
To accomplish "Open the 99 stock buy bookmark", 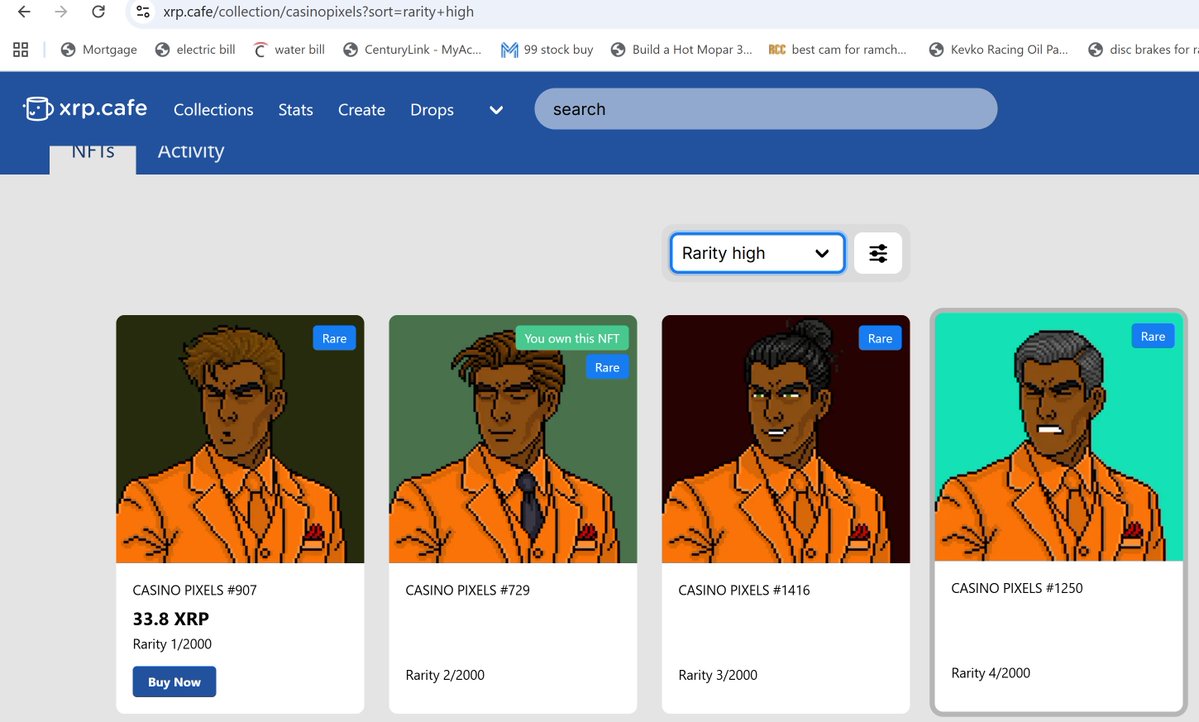I will coord(547,50).
